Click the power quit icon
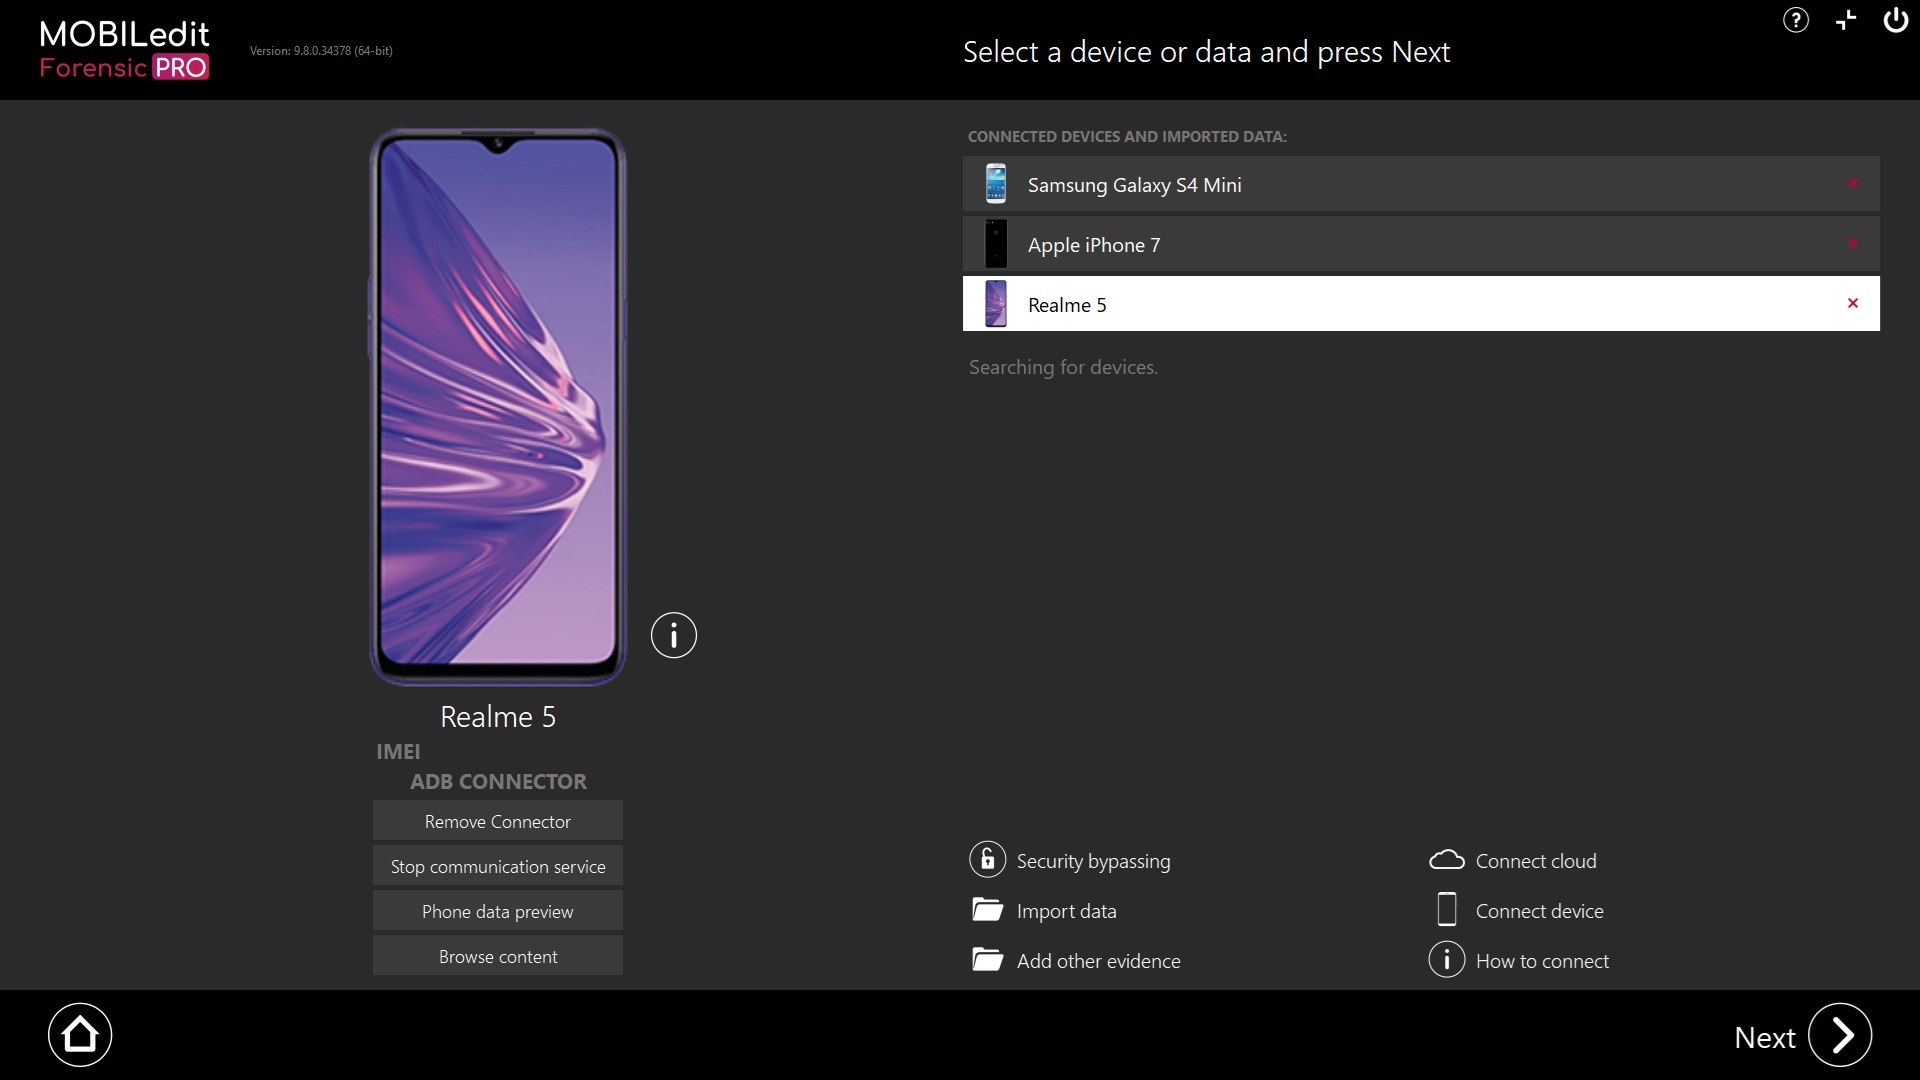Image resolution: width=1920 pixels, height=1080 pixels. tap(1896, 20)
